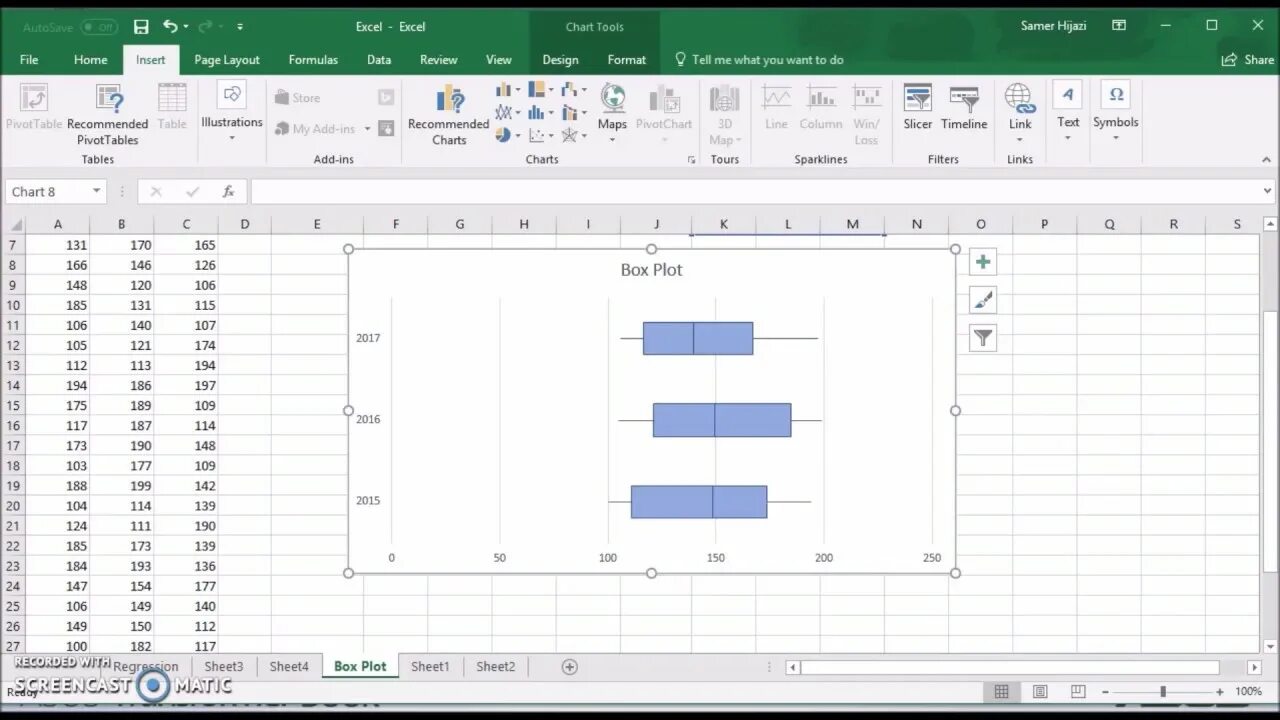Screen dimensions: 1280x720
Task: Switch to the Sheet1 tab
Action: (x=431, y=666)
